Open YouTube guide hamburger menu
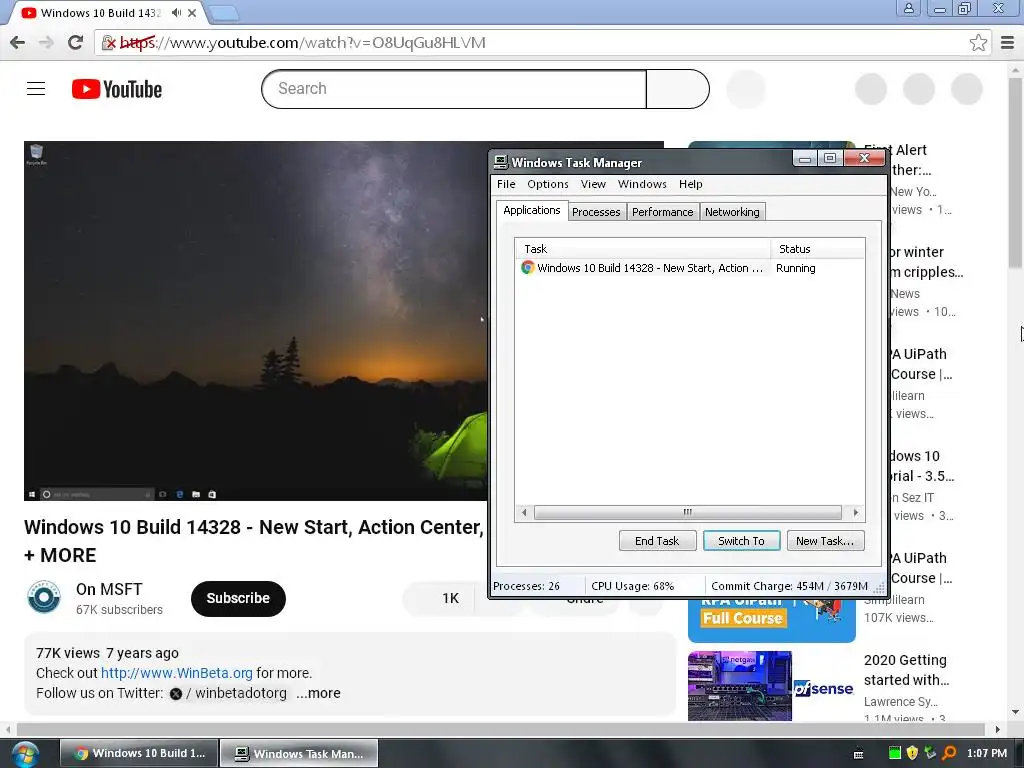The height and width of the screenshot is (768, 1024). [x=36, y=89]
